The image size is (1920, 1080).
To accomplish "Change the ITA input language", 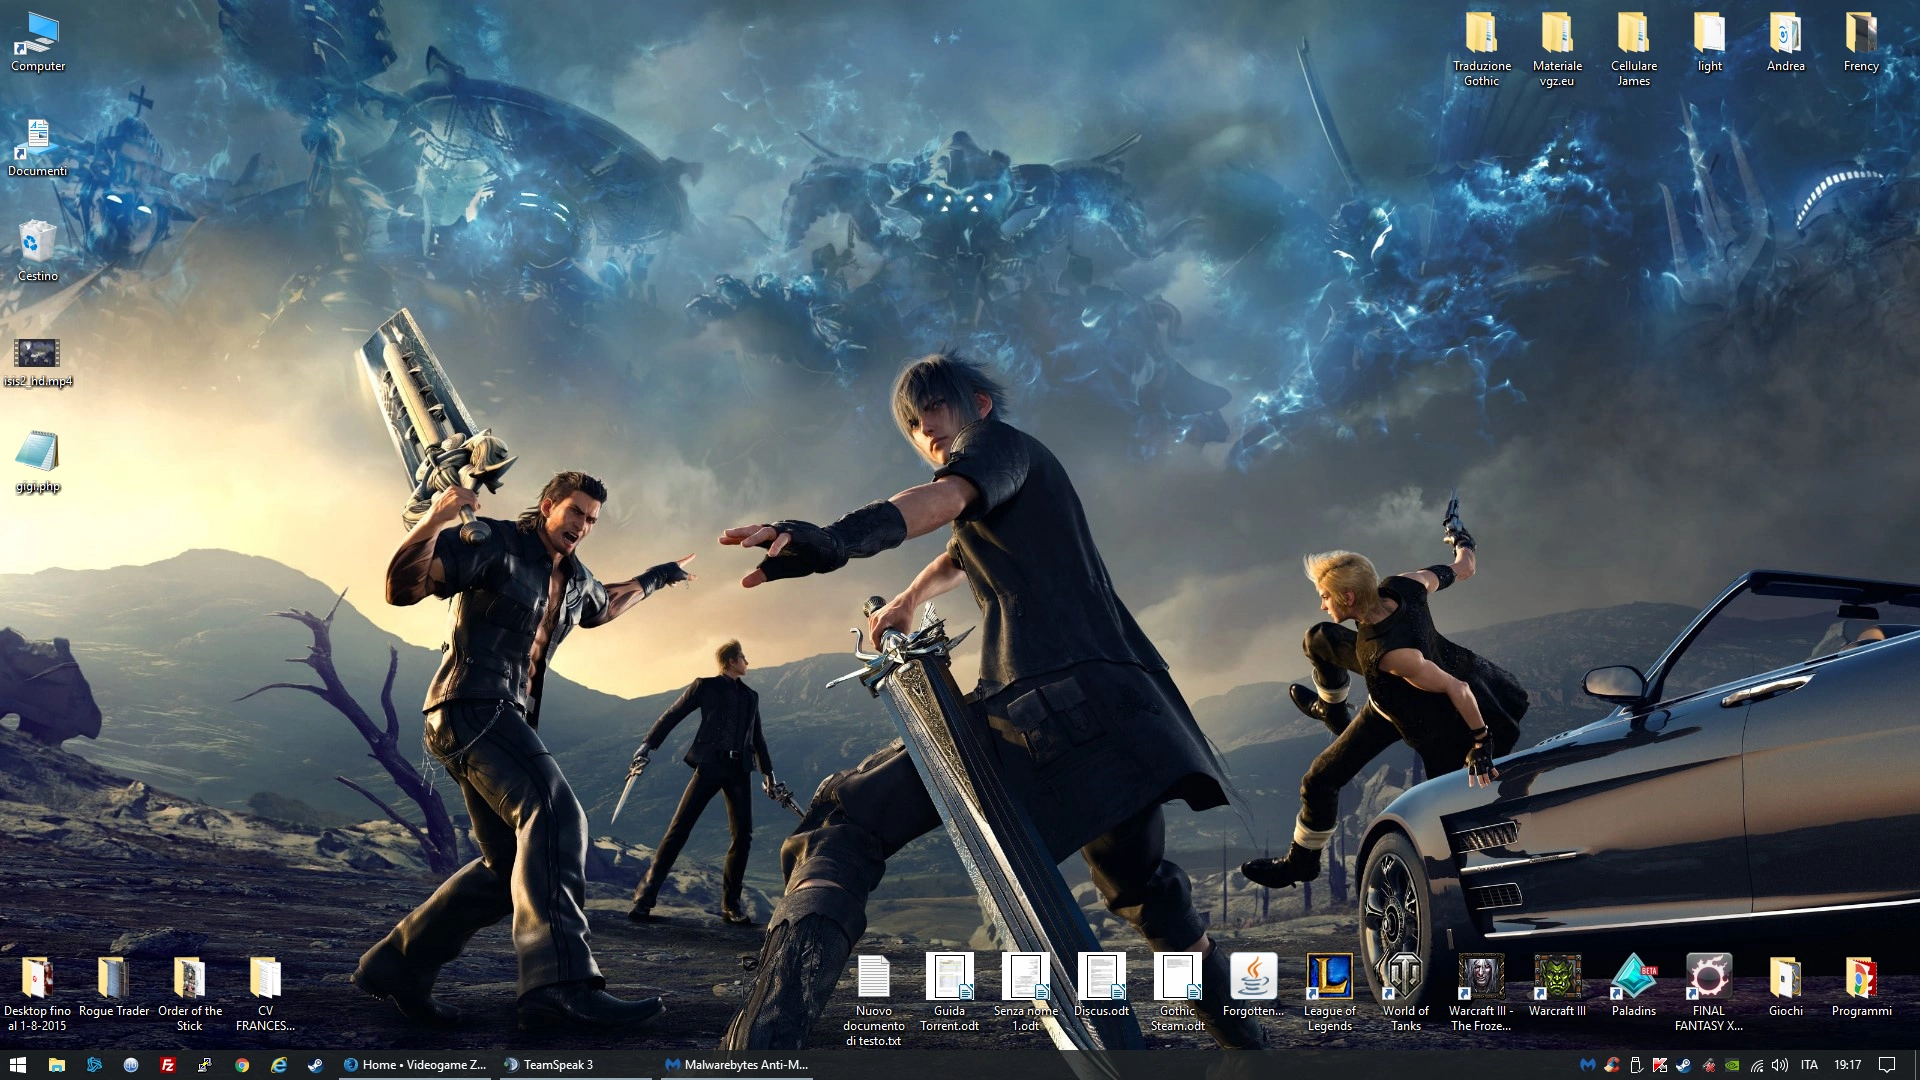I will [x=1809, y=1065].
